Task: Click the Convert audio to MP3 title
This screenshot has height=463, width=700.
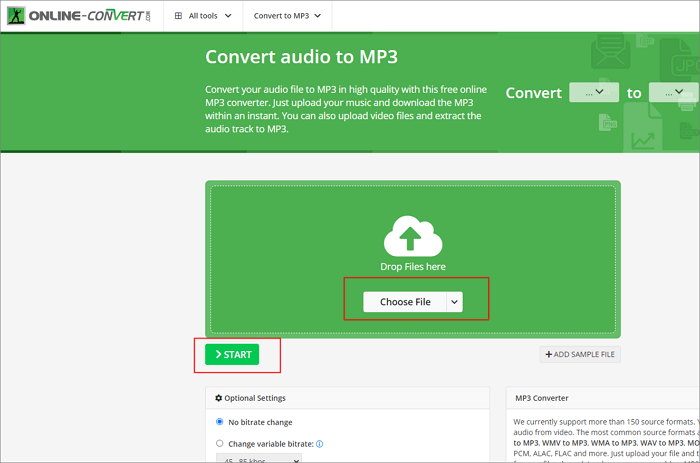Action: click(301, 57)
